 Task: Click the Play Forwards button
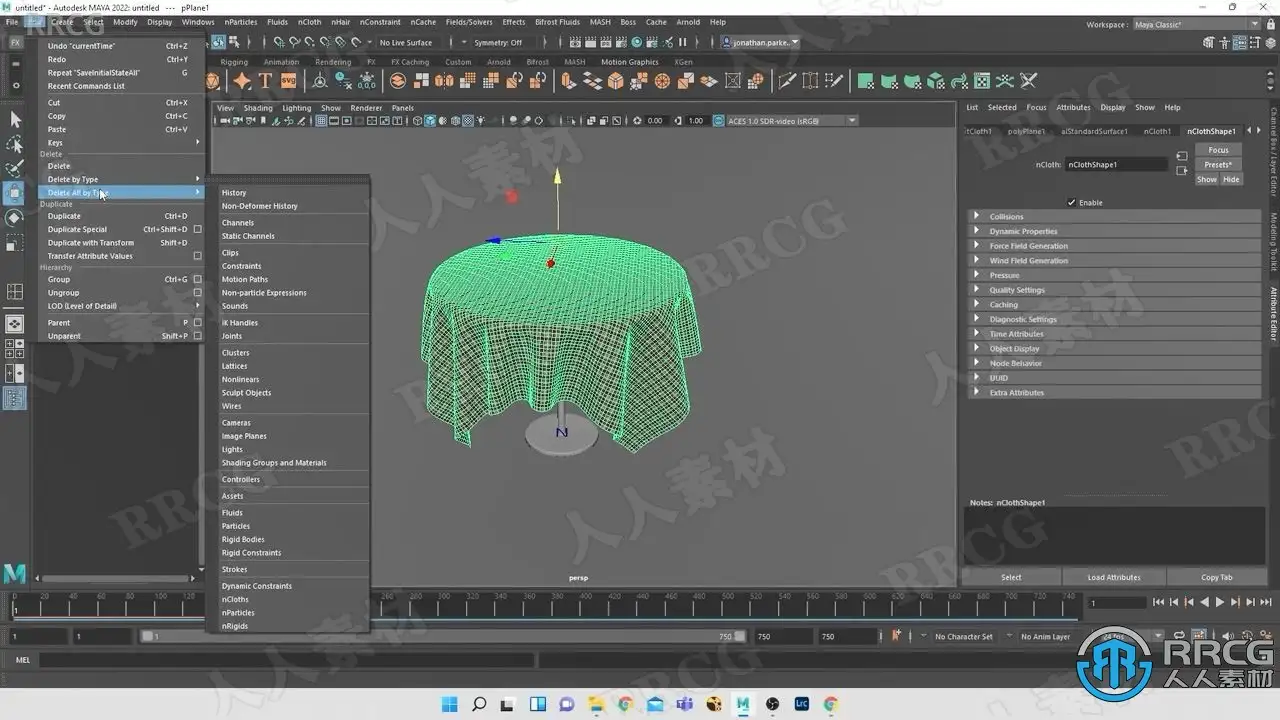(x=1219, y=602)
